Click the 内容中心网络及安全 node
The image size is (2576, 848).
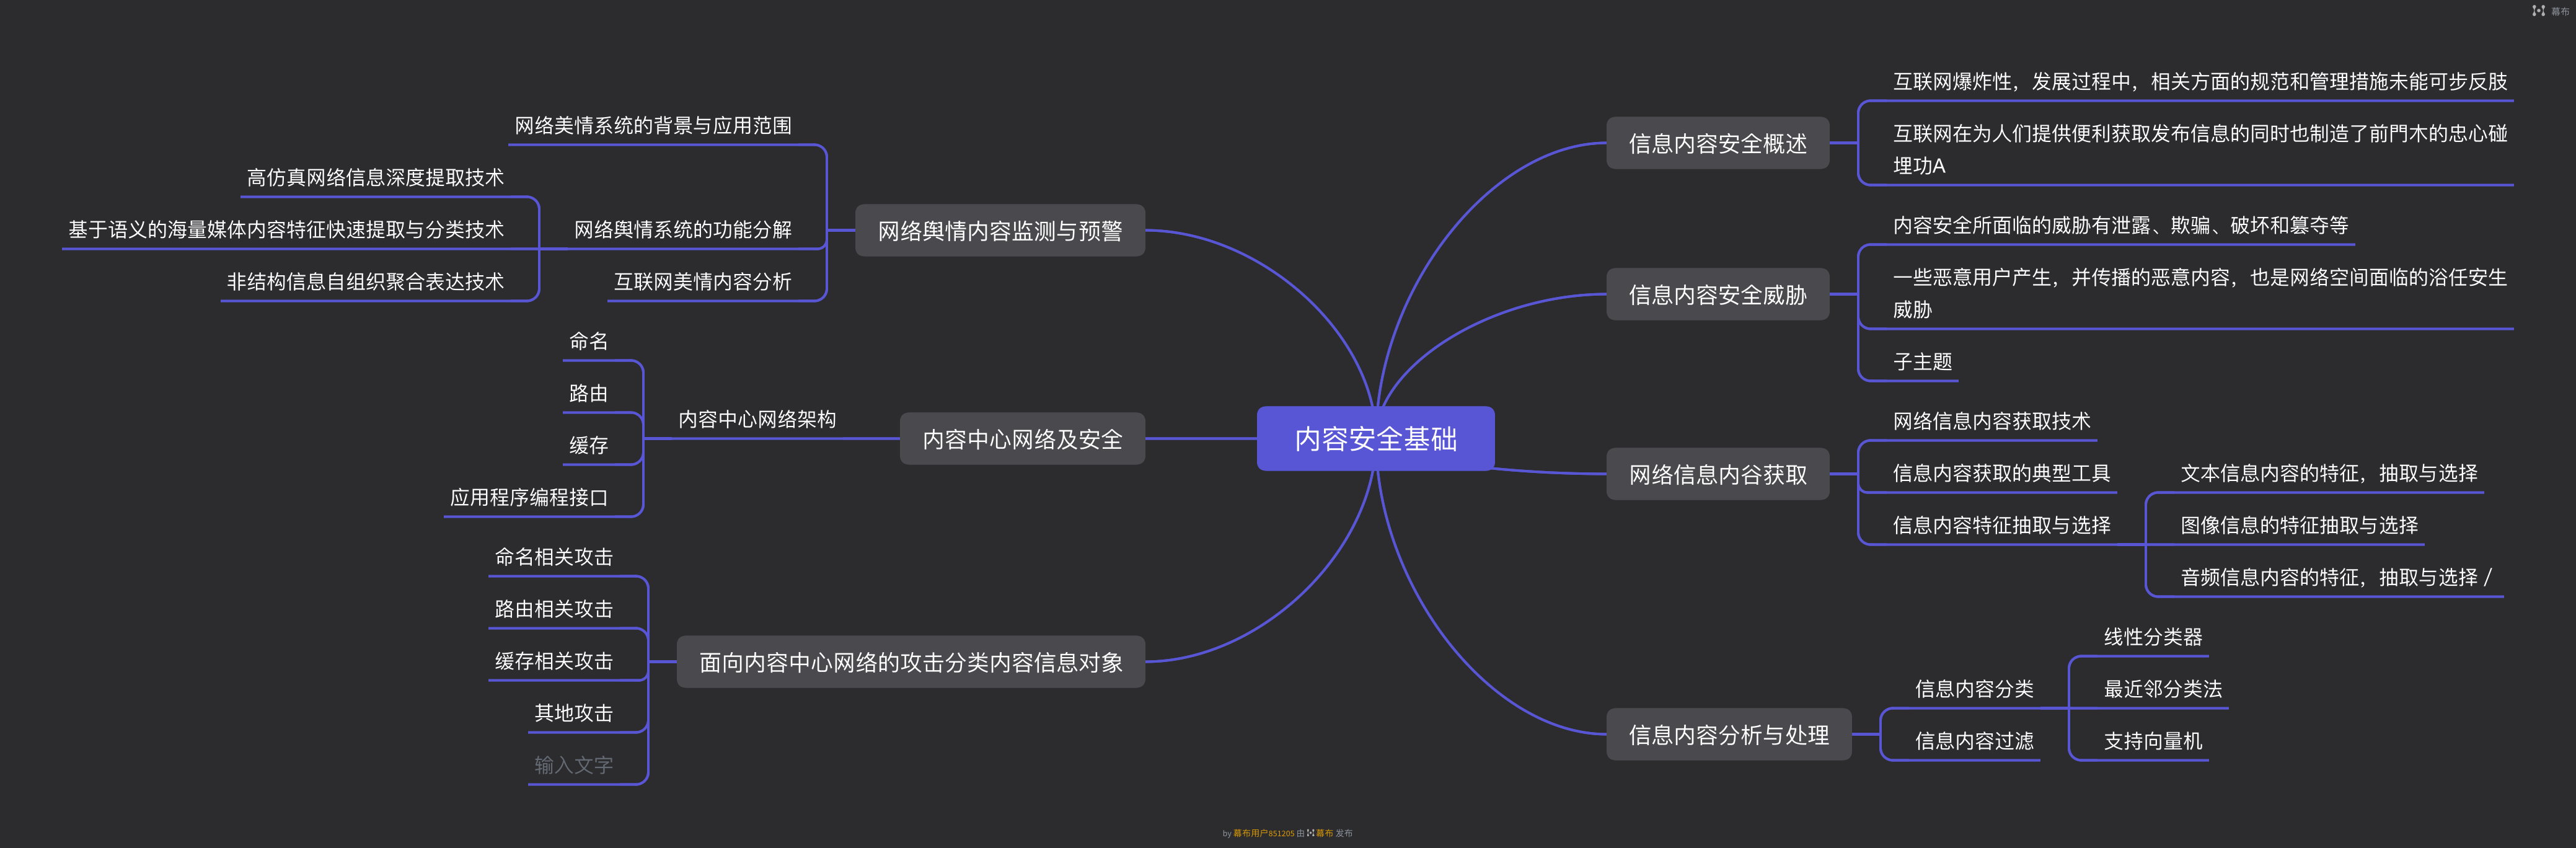(1022, 439)
